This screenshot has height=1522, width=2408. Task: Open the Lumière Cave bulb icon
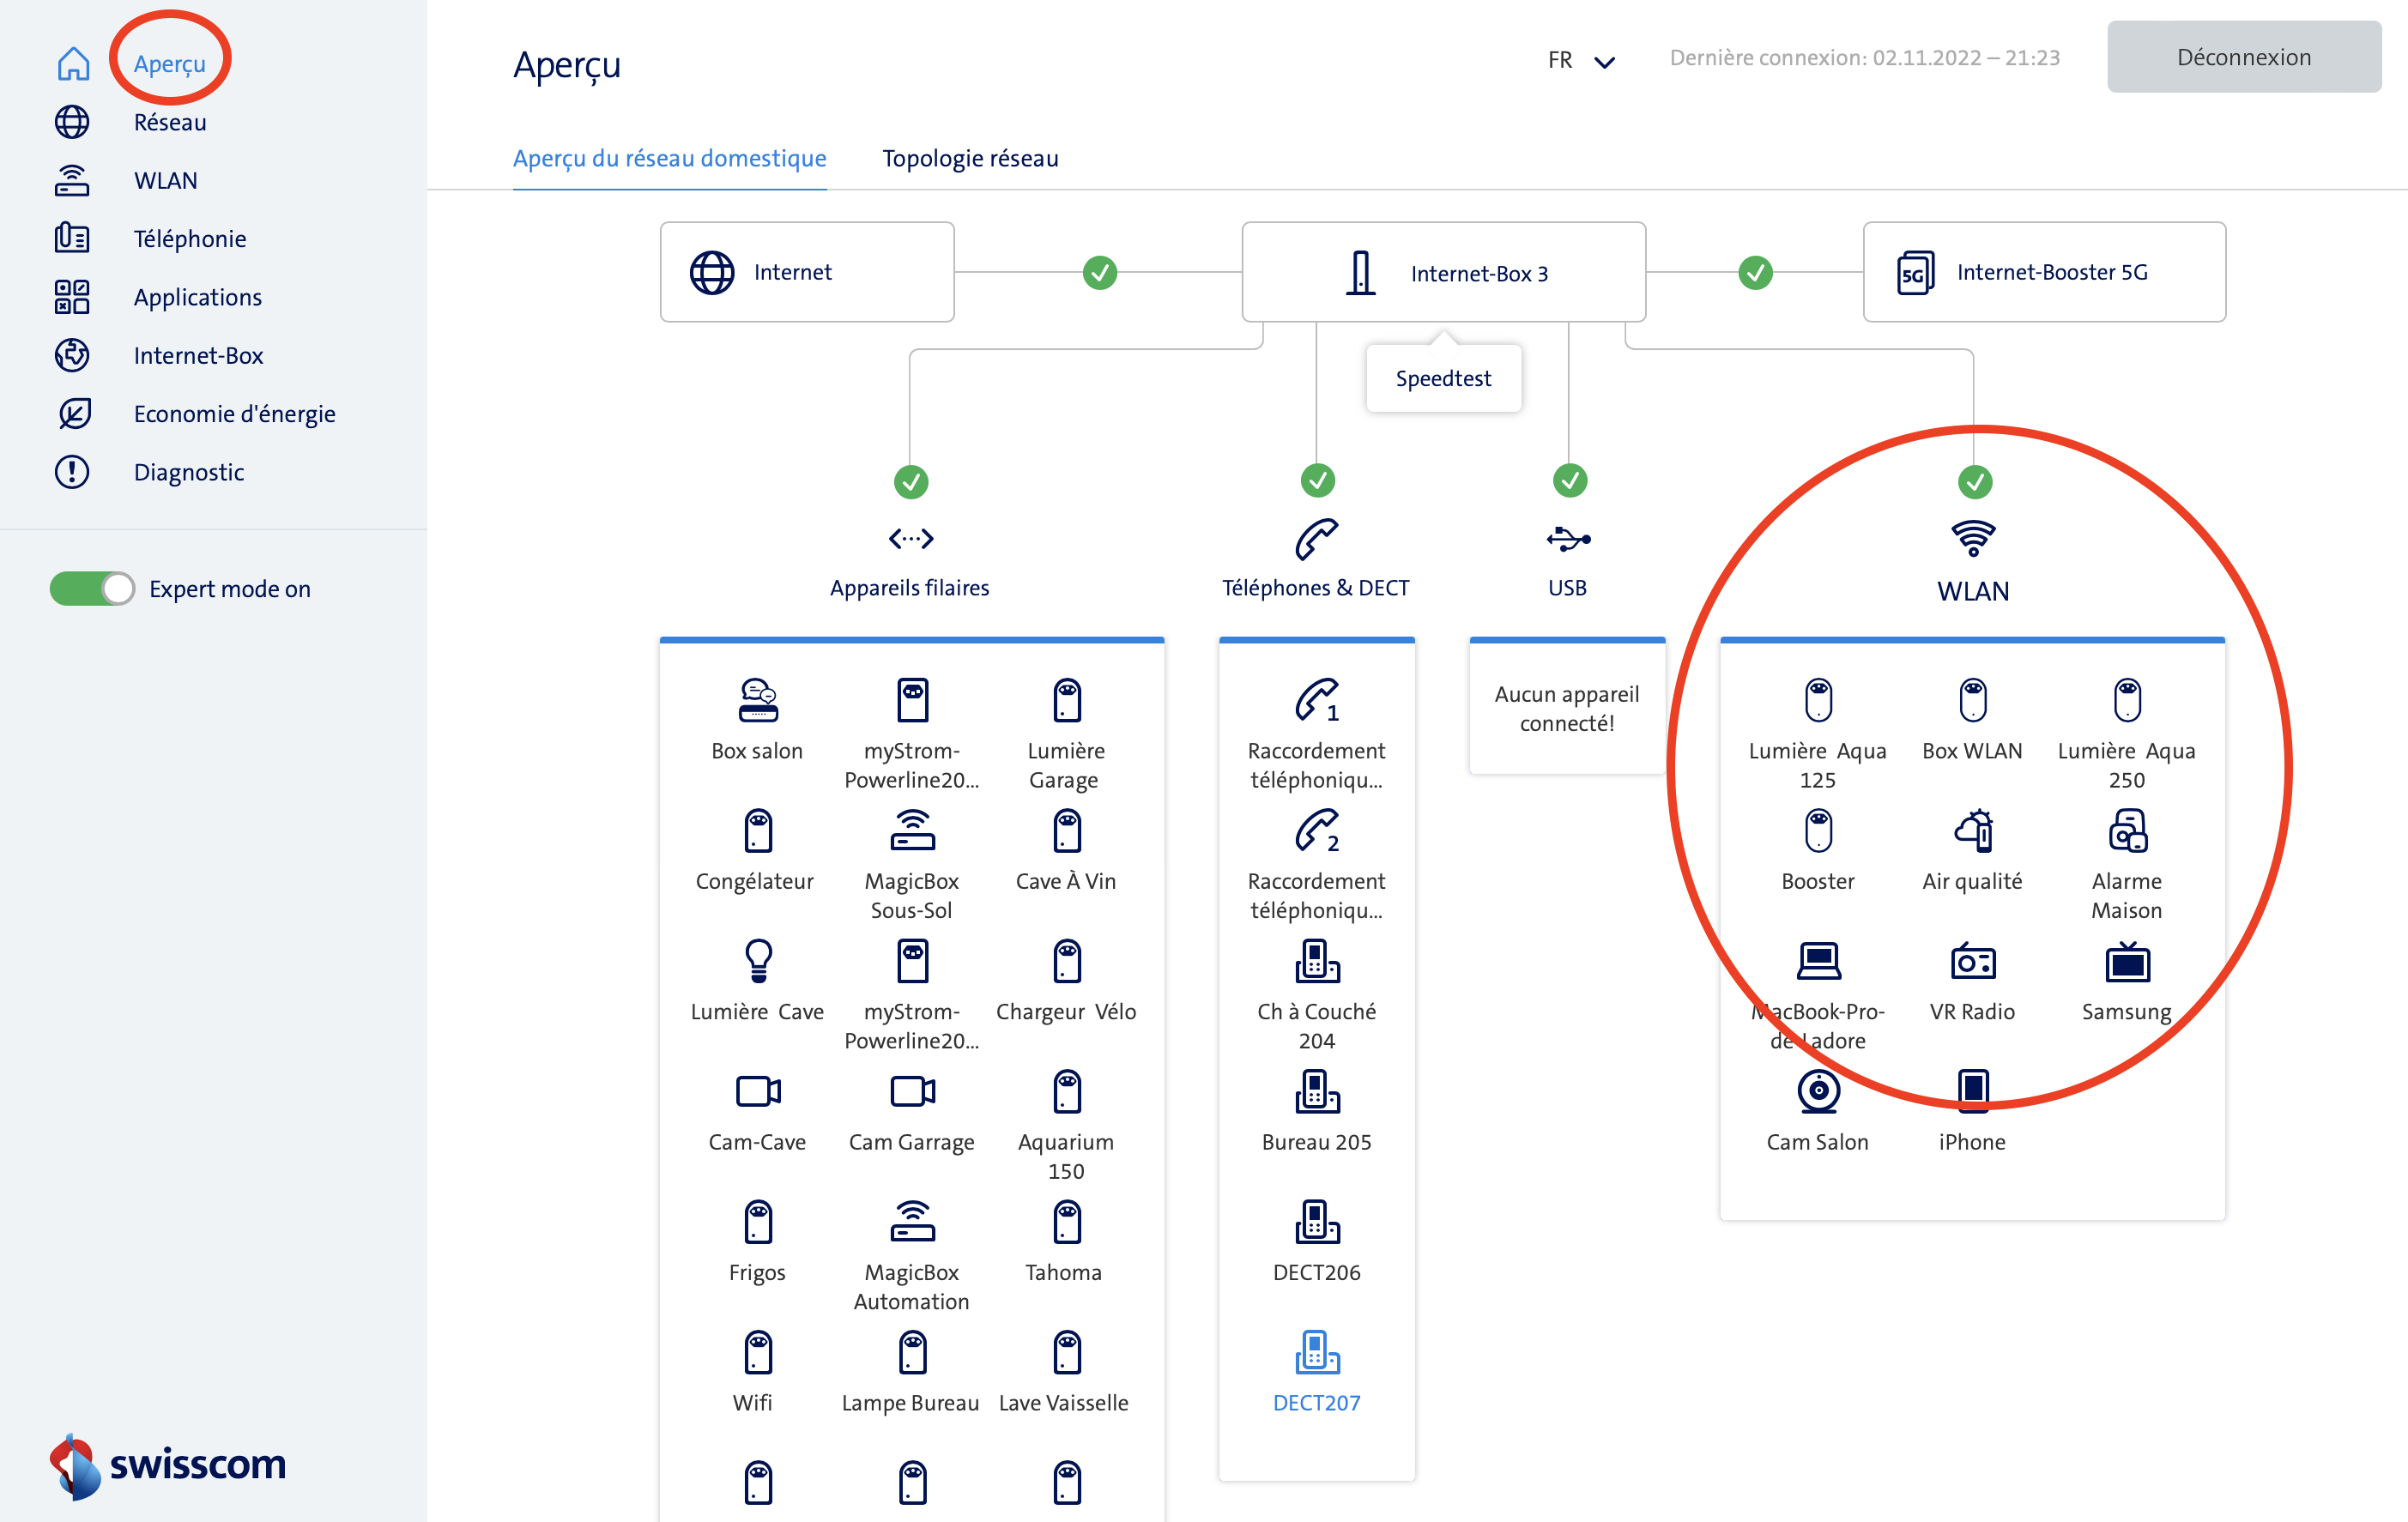point(758,962)
